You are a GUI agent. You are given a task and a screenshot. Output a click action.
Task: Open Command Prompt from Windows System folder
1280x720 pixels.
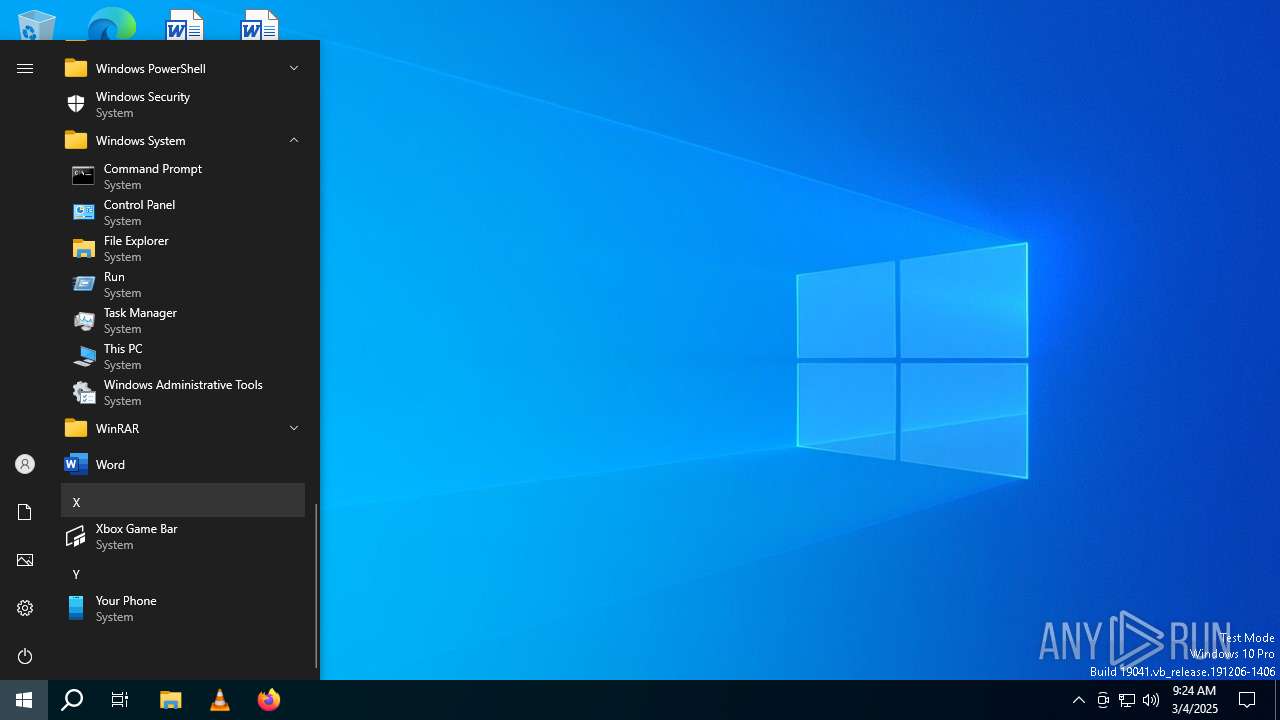pyautogui.click(x=183, y=176)
